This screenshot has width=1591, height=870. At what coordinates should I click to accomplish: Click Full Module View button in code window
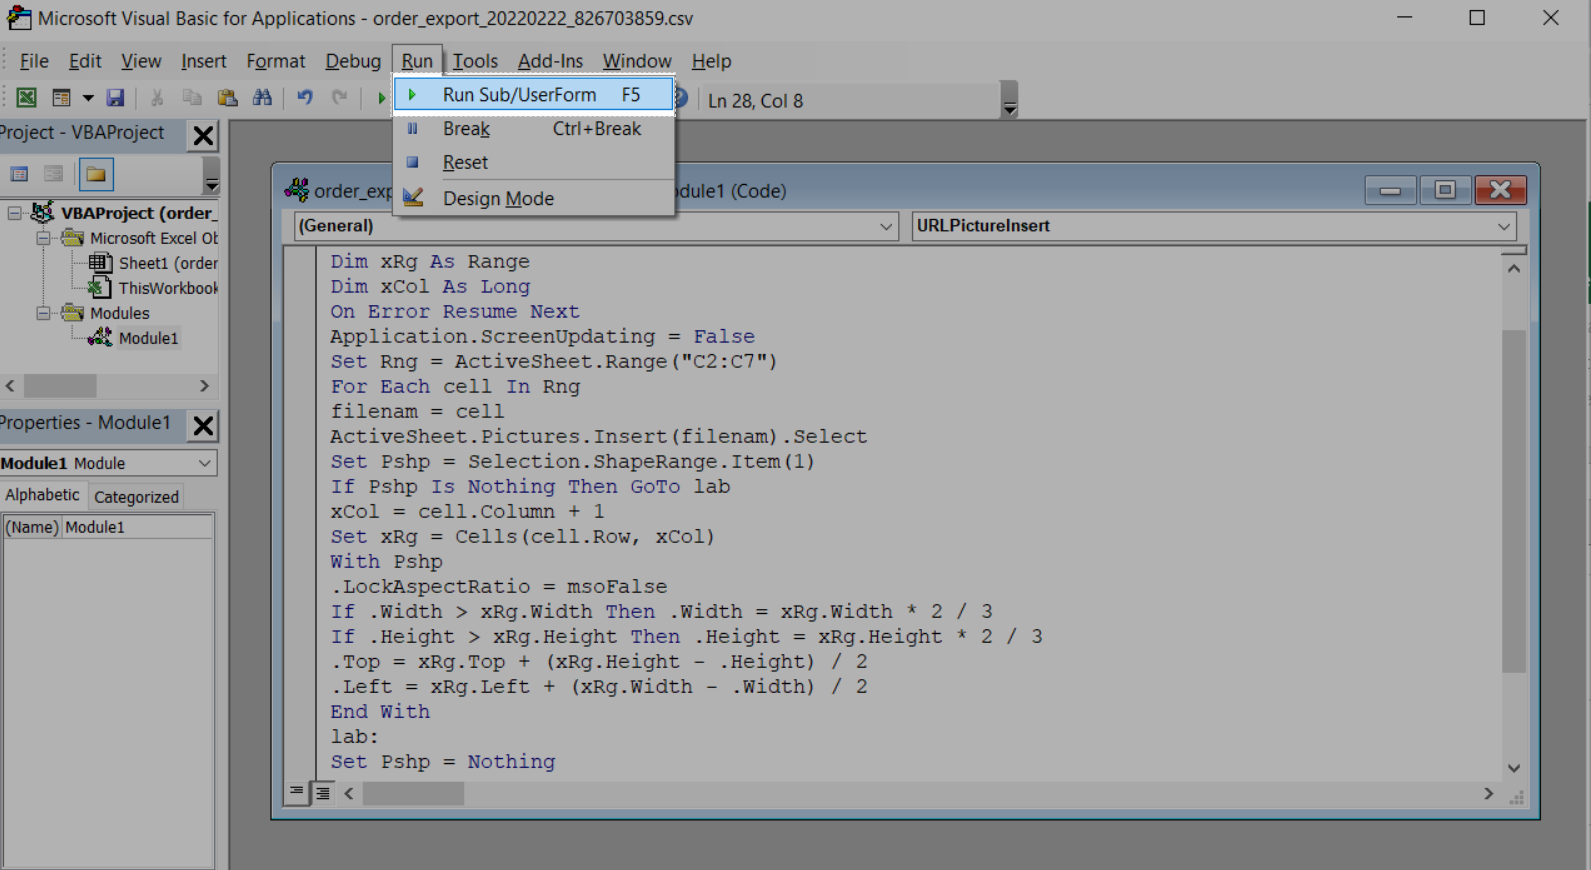click(323, 793)
